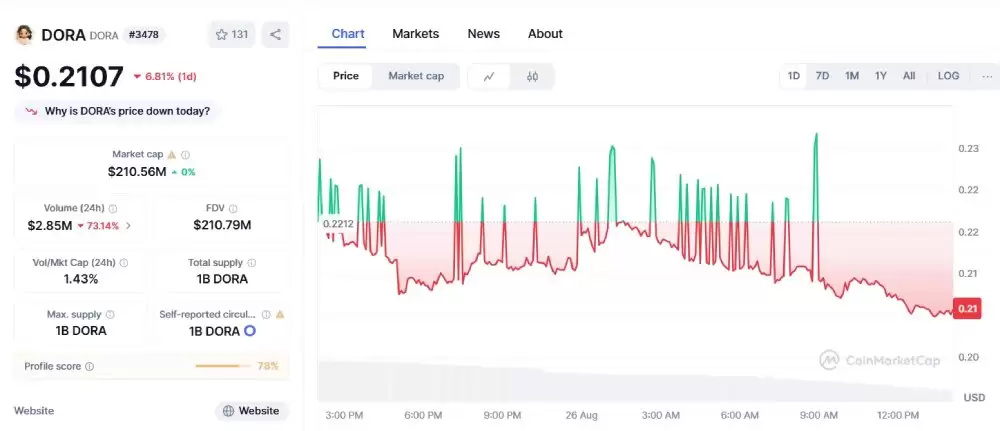Switch to line chart view icon

[489, 76]
